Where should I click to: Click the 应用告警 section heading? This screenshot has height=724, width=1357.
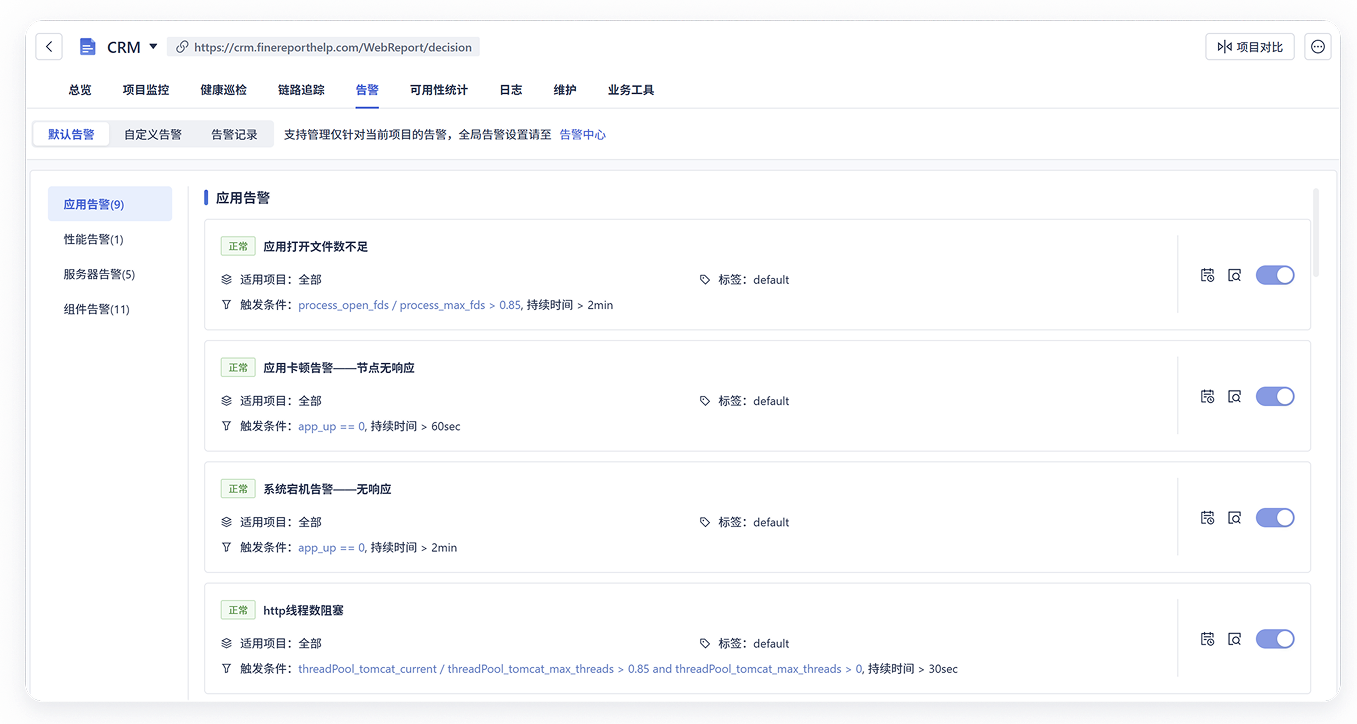pyautogui.click(x=243, y=198)
